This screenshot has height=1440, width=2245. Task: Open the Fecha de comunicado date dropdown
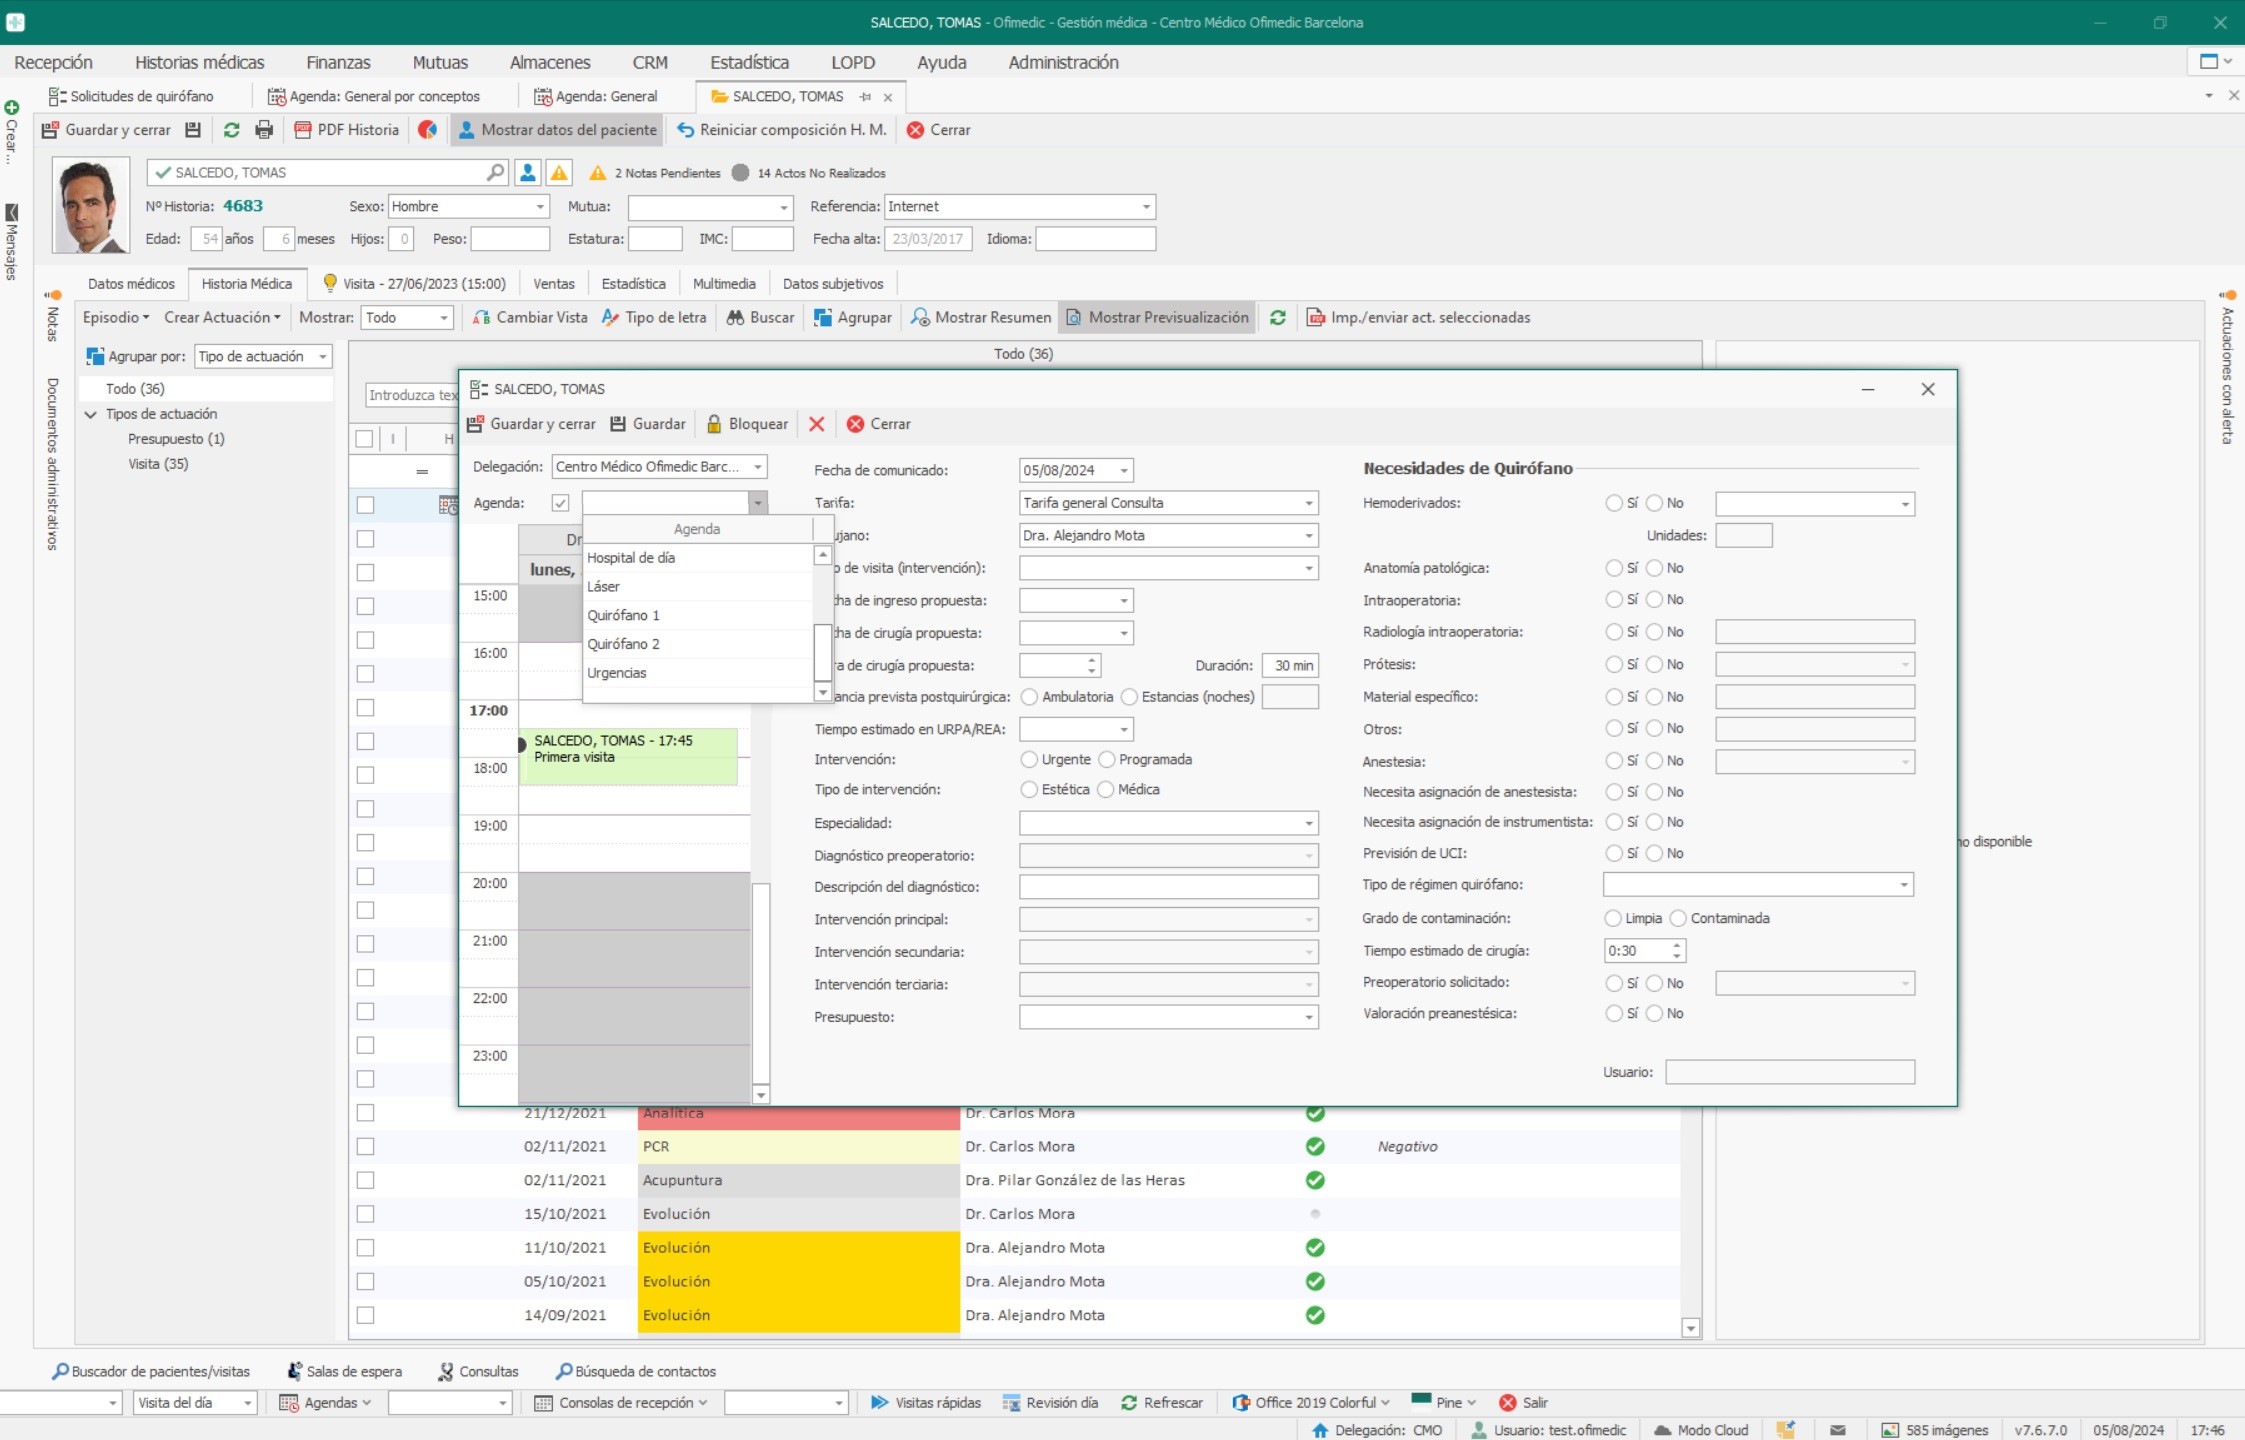1124,470
